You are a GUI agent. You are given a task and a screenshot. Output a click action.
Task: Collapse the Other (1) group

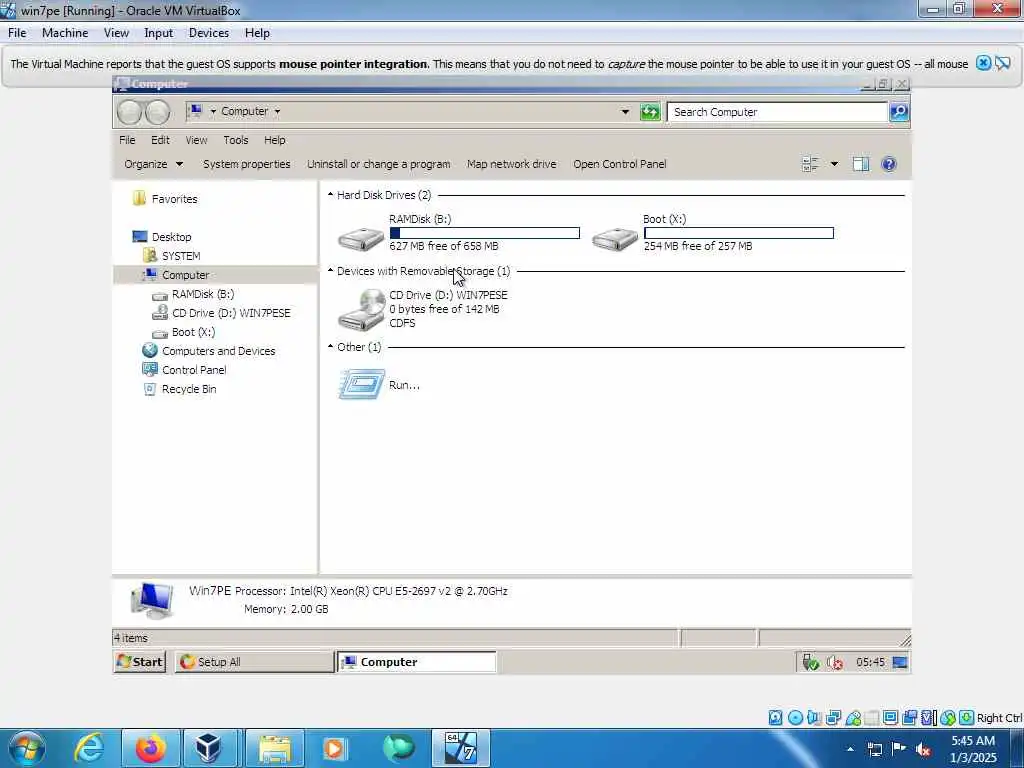330,347
